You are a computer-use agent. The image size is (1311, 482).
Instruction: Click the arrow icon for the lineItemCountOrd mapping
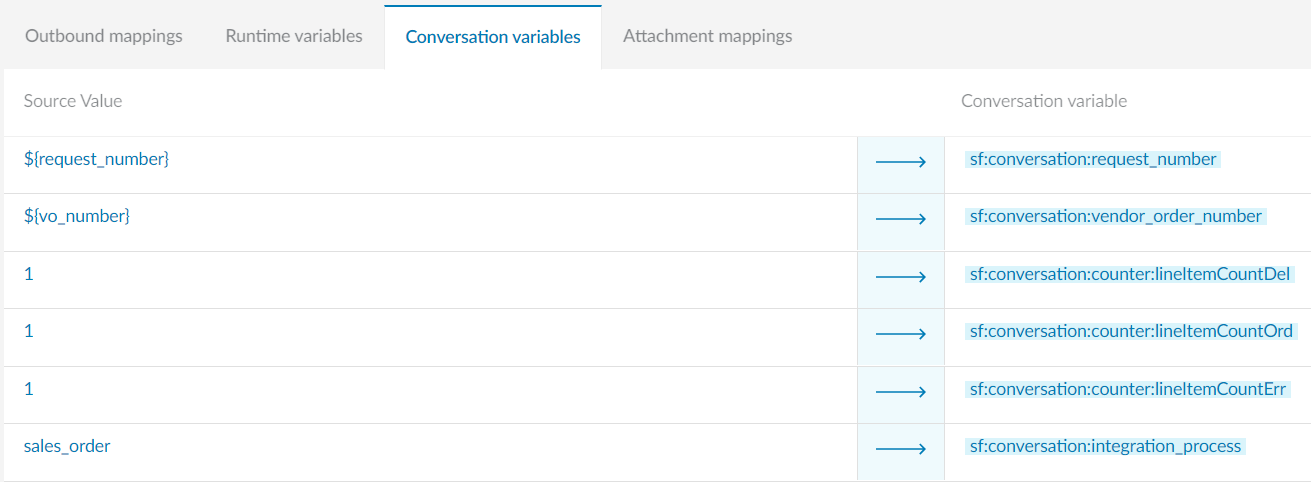tap(900, 333)
